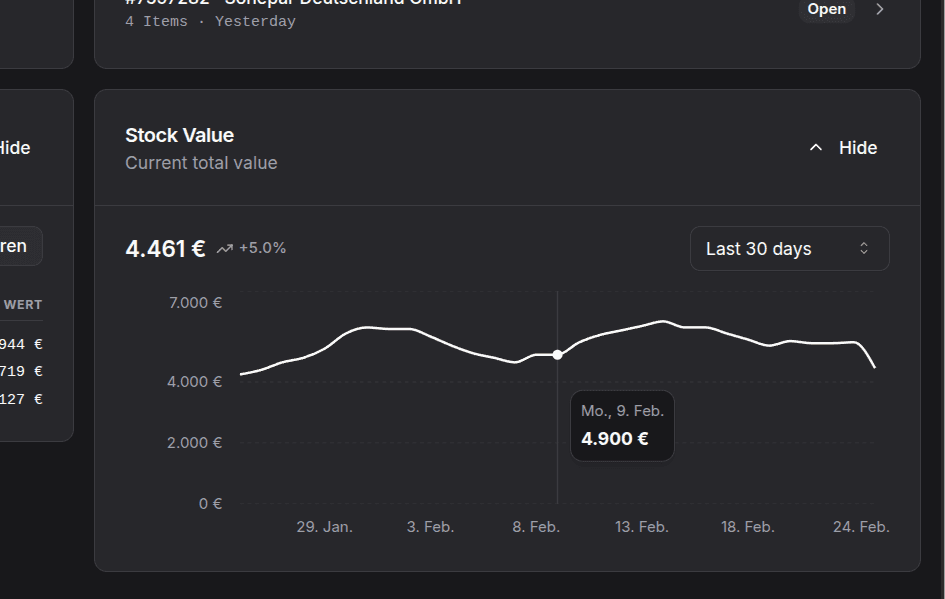The height and width of the screenshot is (599, 945).
Task: Select the white data point on the chart
Action: [x=557, y=354]
